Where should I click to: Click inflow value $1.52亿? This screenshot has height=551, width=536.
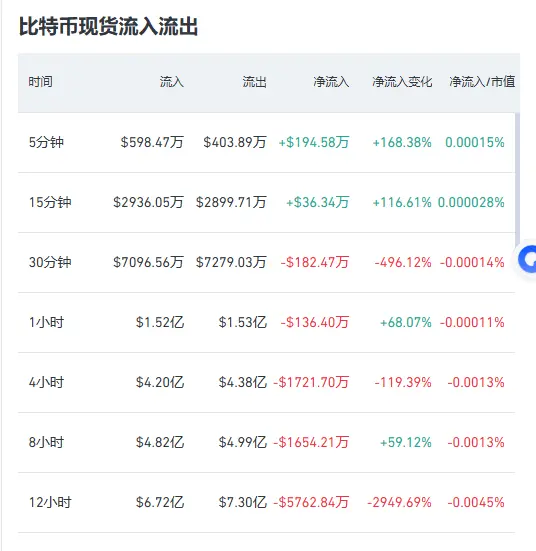point(160,322)
